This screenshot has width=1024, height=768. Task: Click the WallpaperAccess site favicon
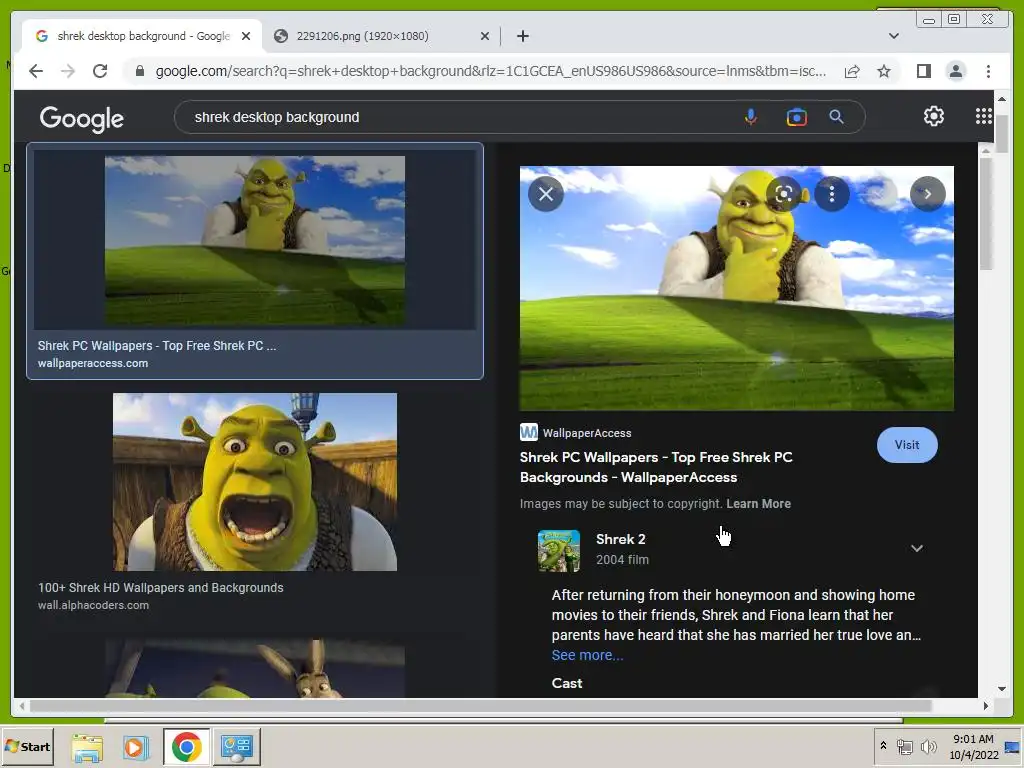point(528,432)
